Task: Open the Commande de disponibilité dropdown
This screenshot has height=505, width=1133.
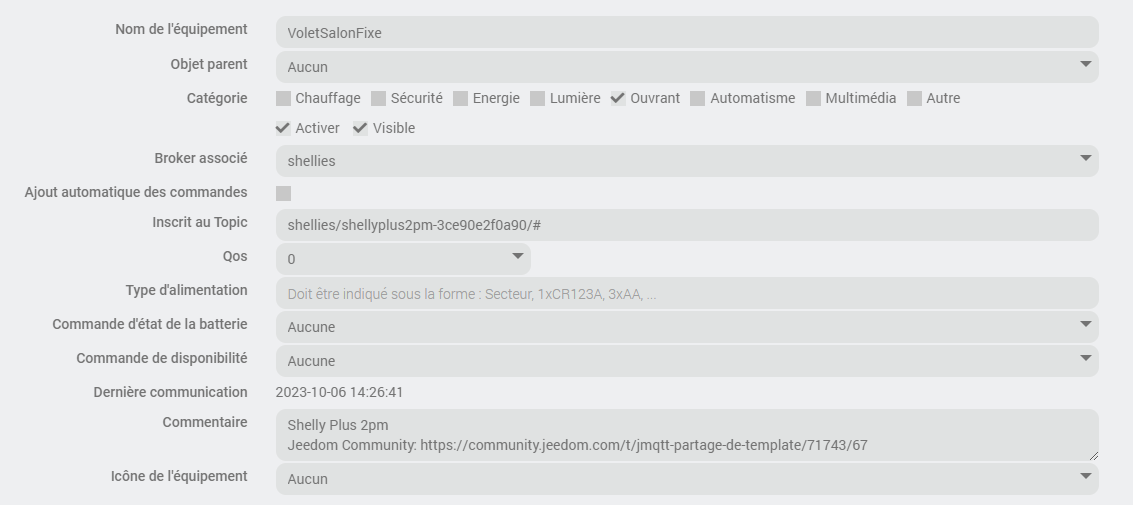Action: 686,361
